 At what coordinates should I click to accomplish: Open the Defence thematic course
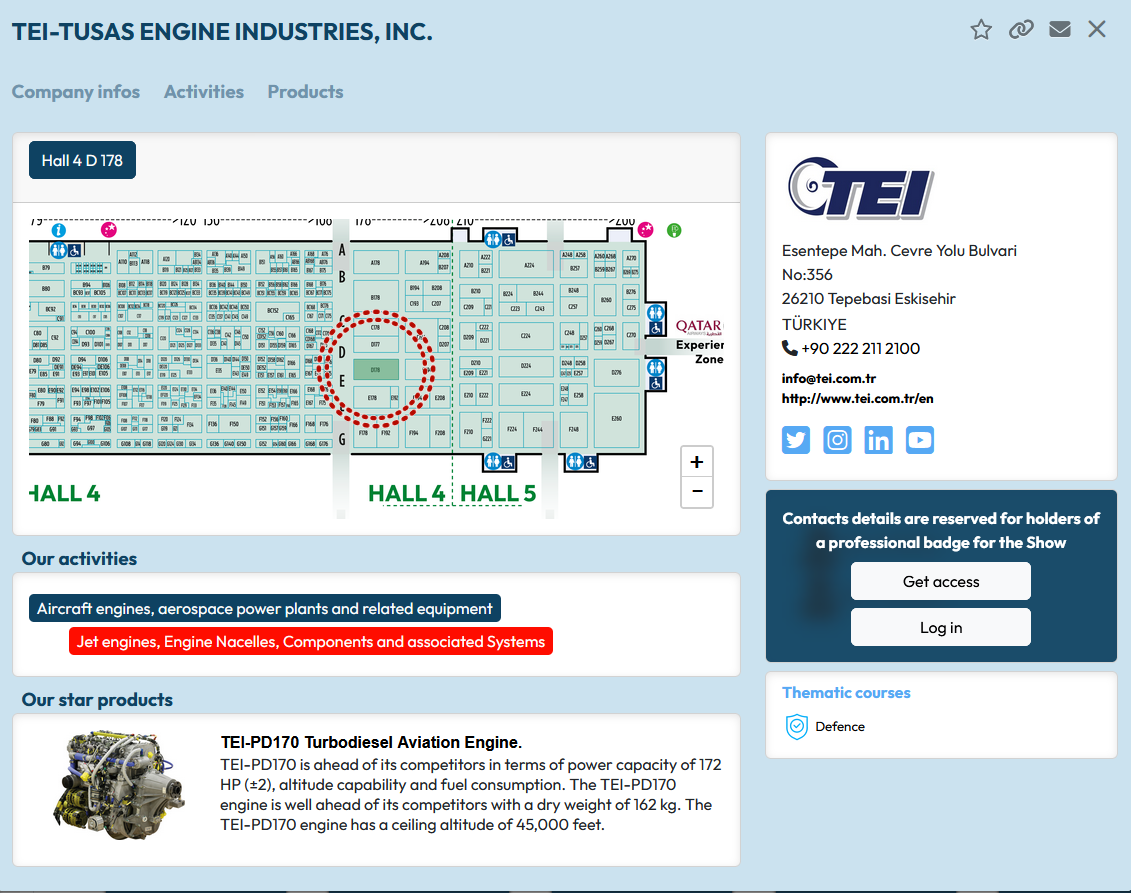pyautogui.click(x=840, y=726)
